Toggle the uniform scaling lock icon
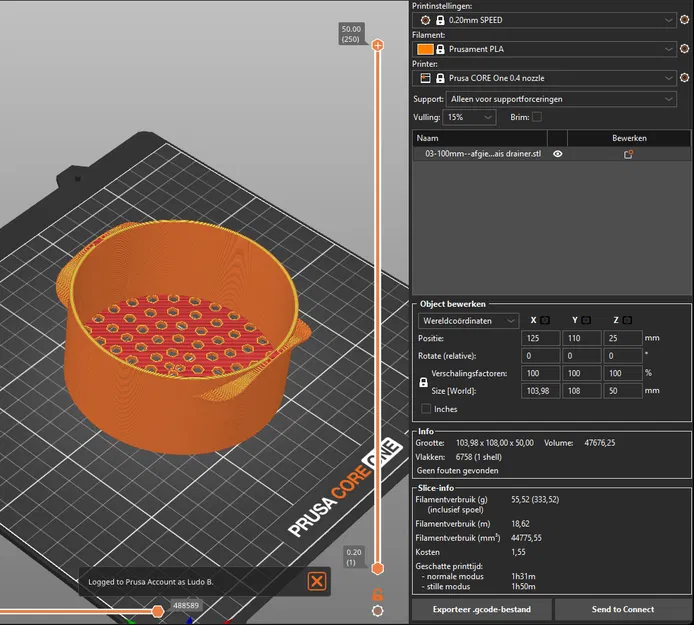694x625 pixels. click(424, 381)
